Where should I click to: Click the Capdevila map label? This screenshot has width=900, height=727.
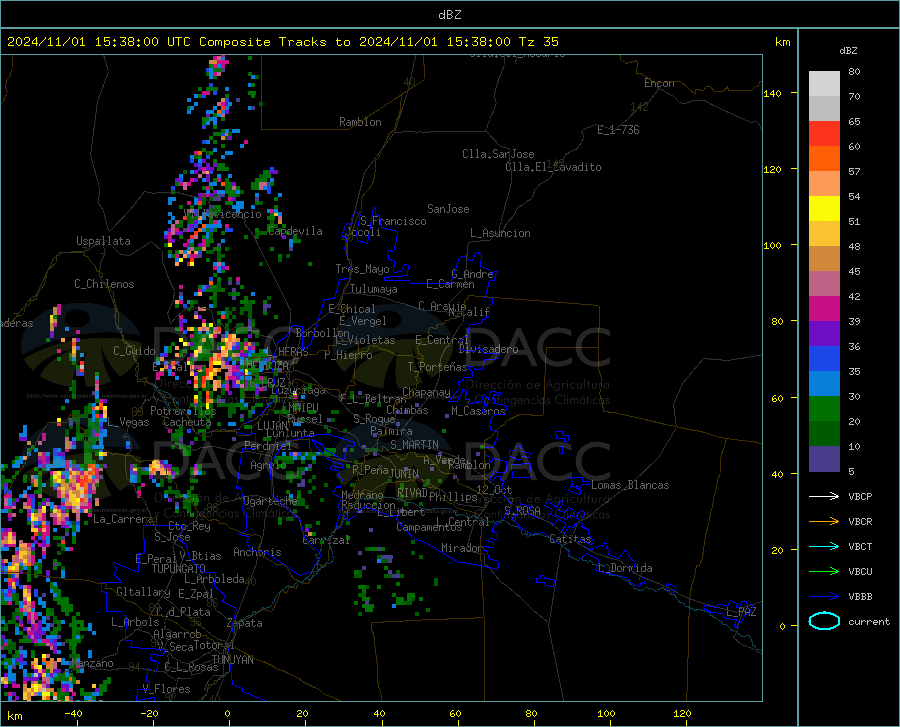point(295,231)
